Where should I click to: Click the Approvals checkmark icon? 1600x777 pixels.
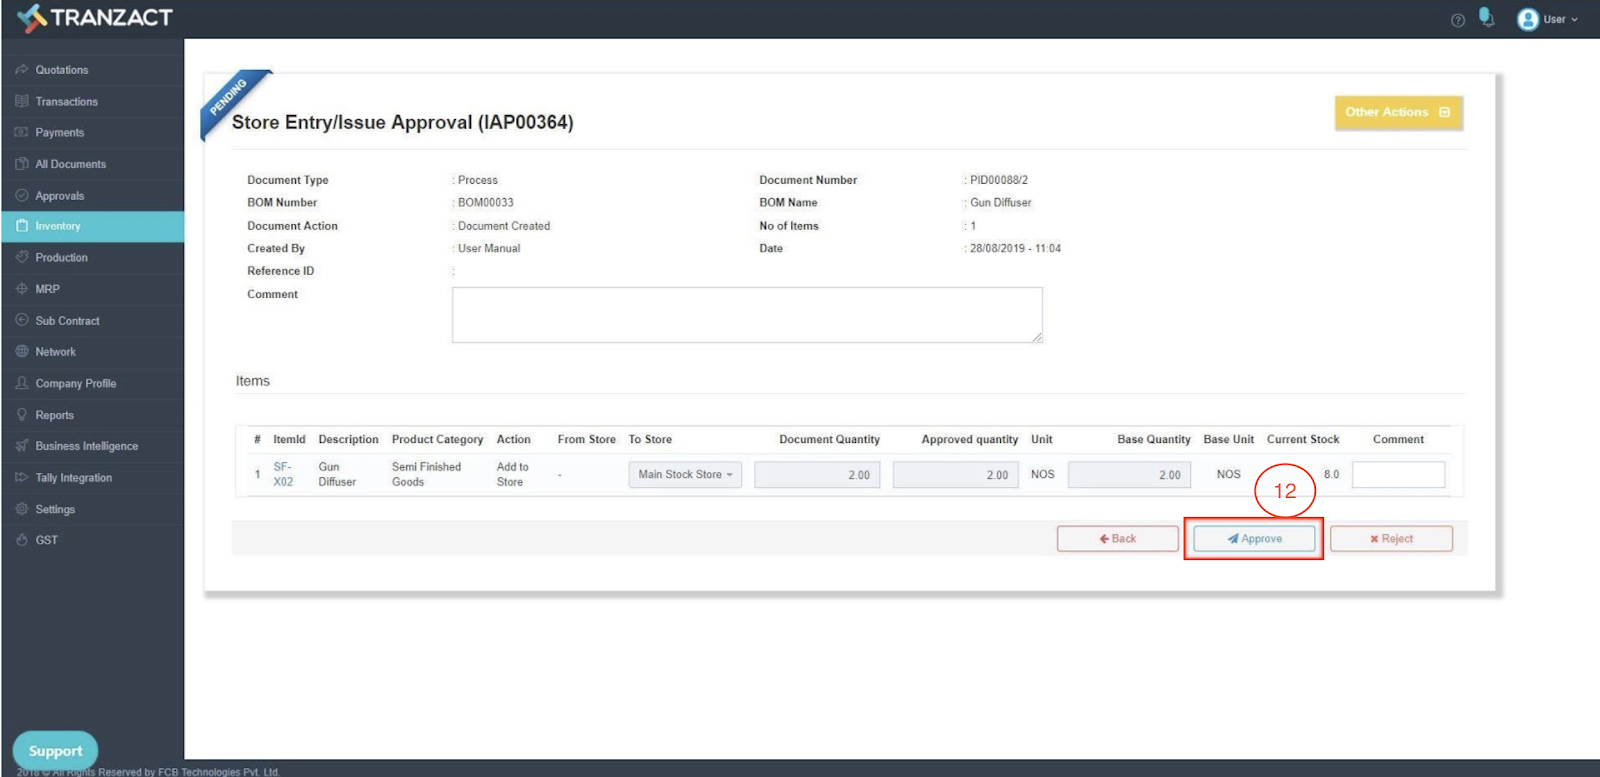[22, 196]
